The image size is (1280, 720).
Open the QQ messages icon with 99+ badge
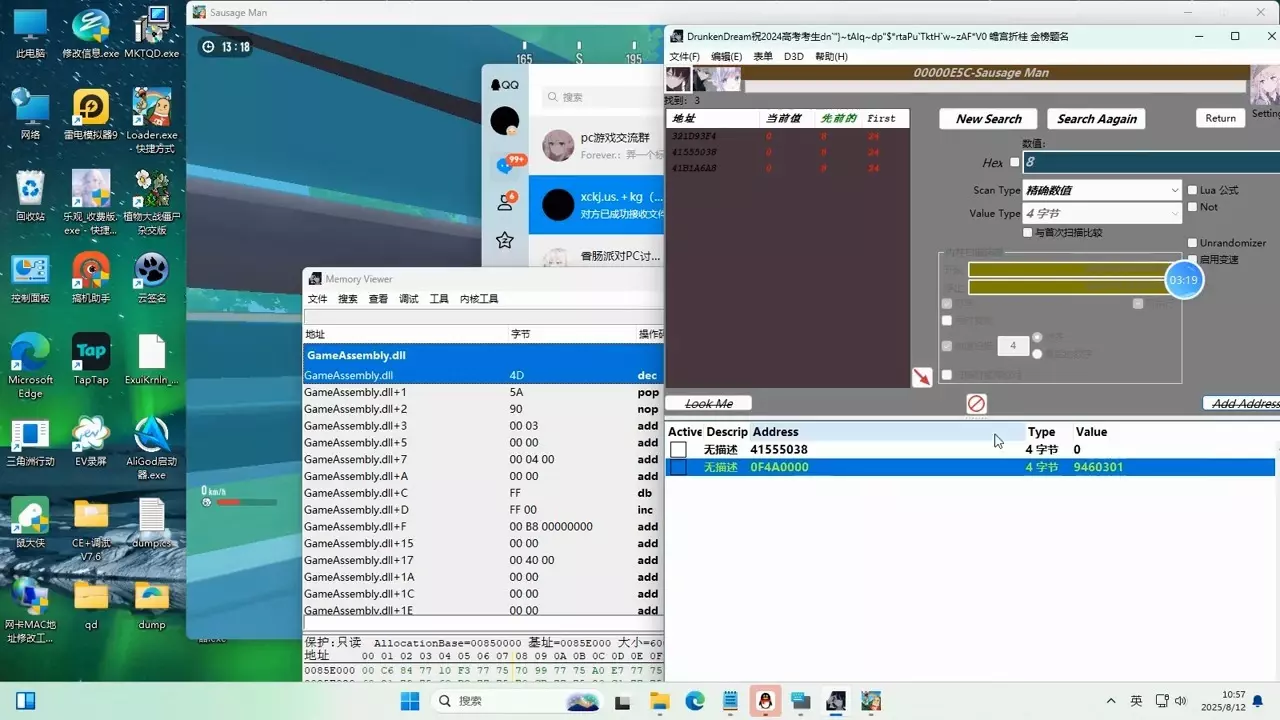pos(507,164)
